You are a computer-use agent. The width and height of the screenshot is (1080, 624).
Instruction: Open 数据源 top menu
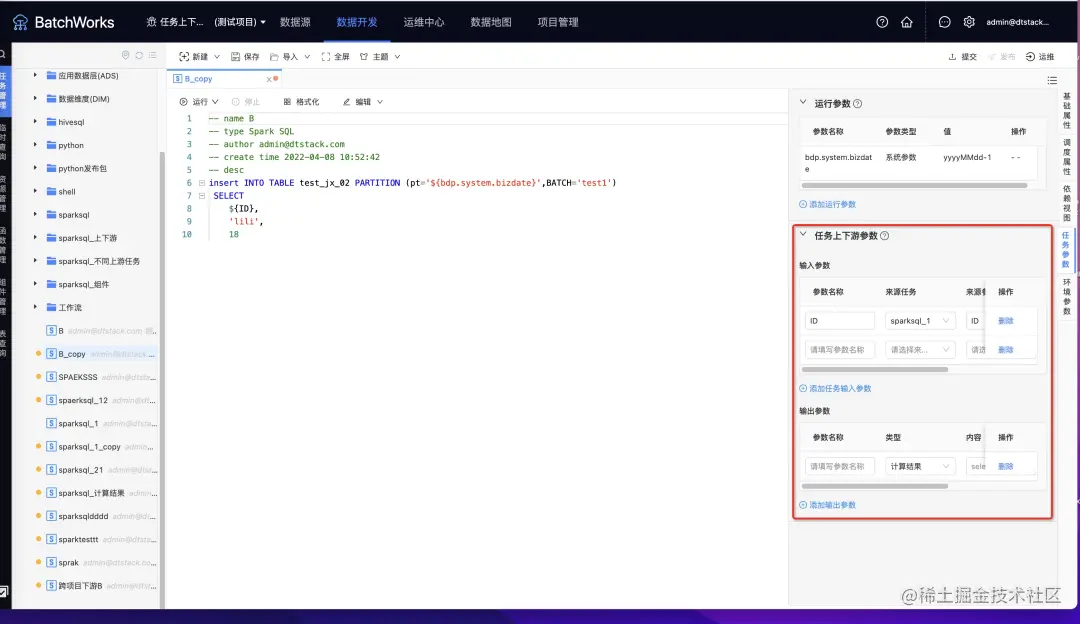click(295, 22)
